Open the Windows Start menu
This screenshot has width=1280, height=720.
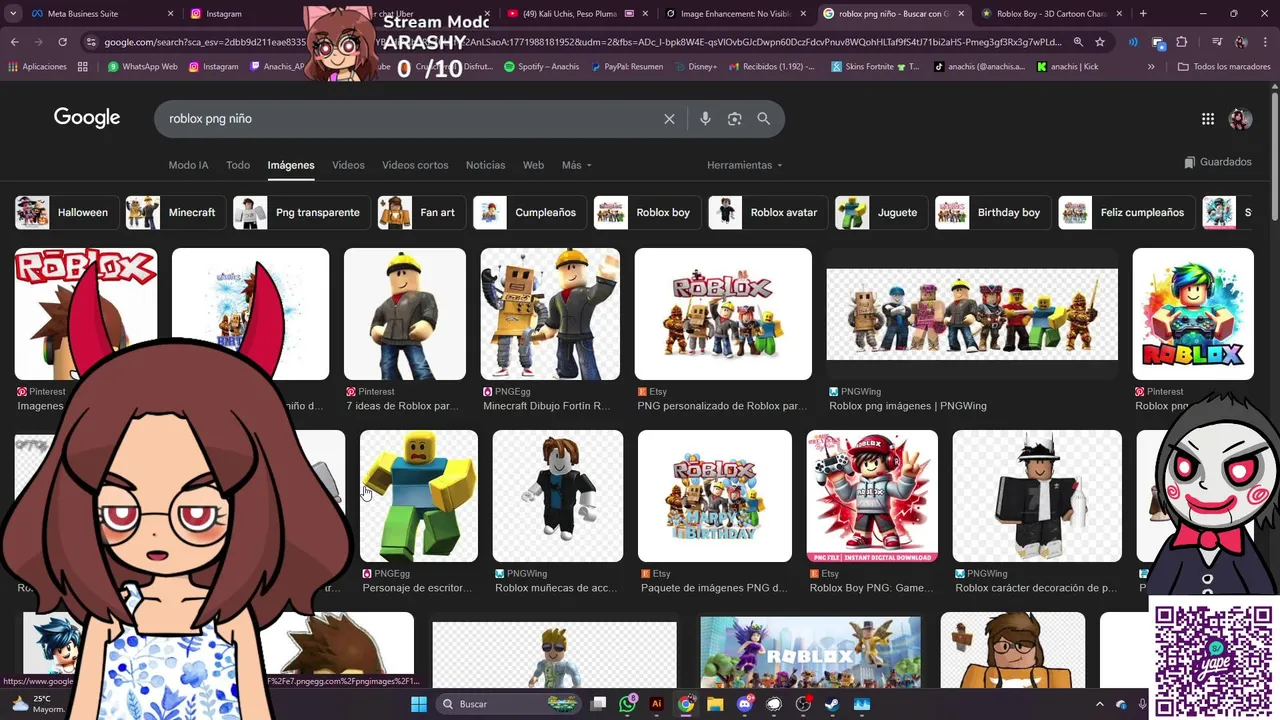(419, 704)
